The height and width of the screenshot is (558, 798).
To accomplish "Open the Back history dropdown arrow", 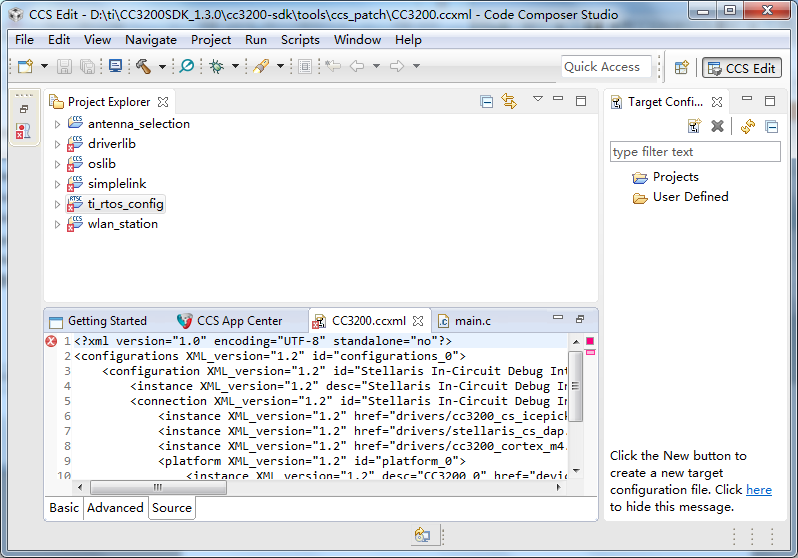I will (377, 66).
